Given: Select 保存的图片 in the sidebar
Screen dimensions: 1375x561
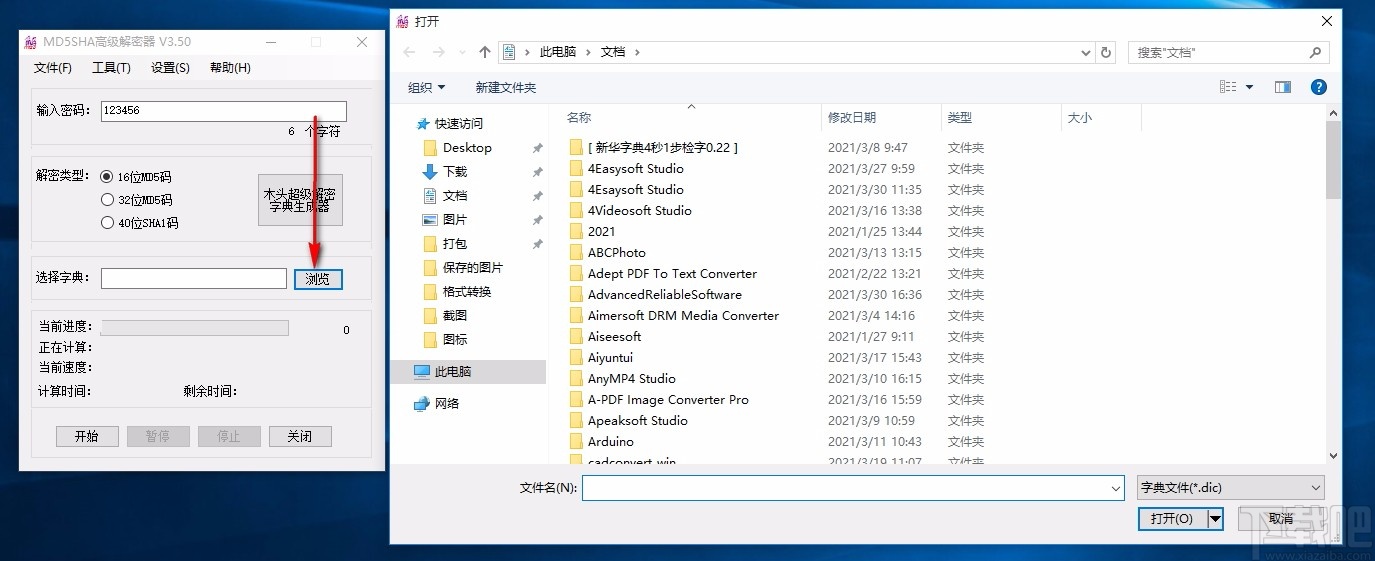Looking at the screenshot, I should (473, 268).
